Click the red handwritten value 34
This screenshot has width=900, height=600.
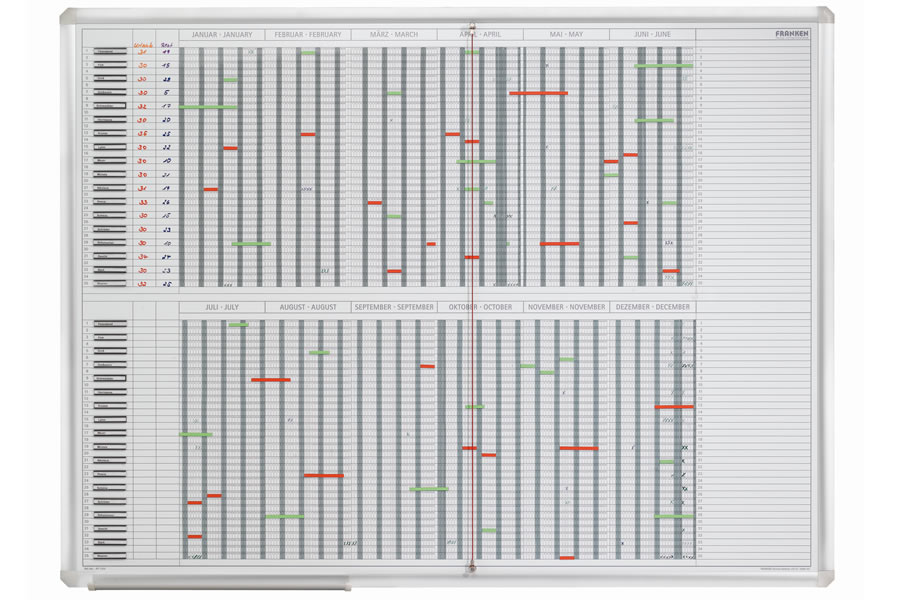(142, 257)
